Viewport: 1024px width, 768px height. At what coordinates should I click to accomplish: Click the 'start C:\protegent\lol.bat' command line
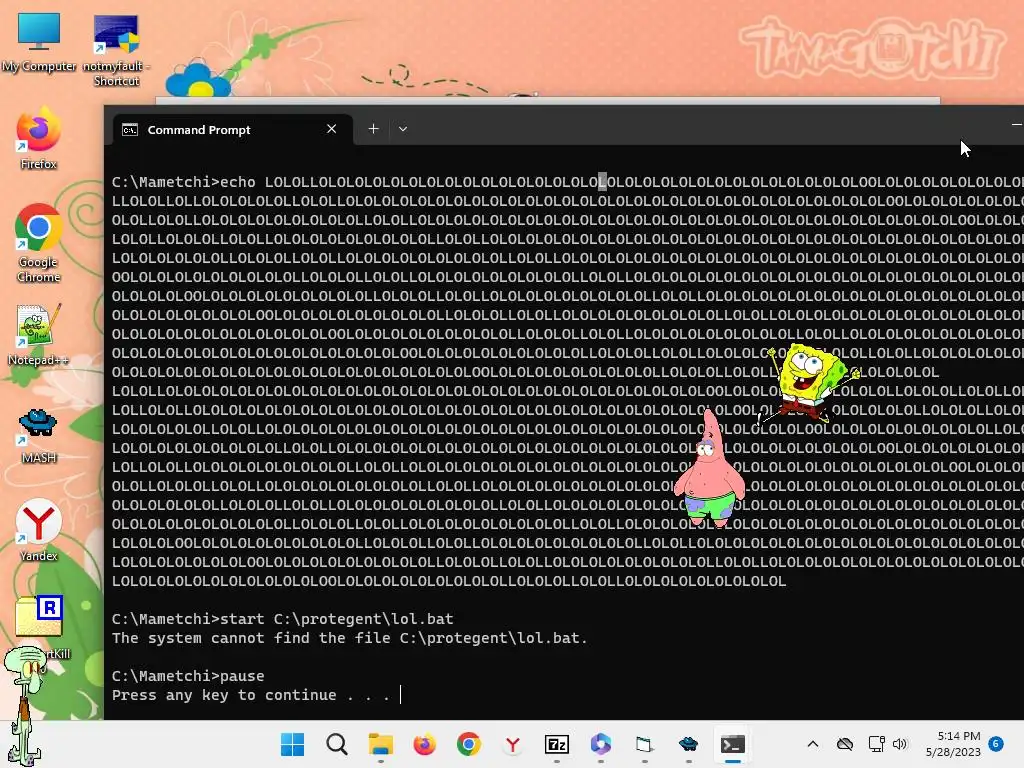point(282,618)
